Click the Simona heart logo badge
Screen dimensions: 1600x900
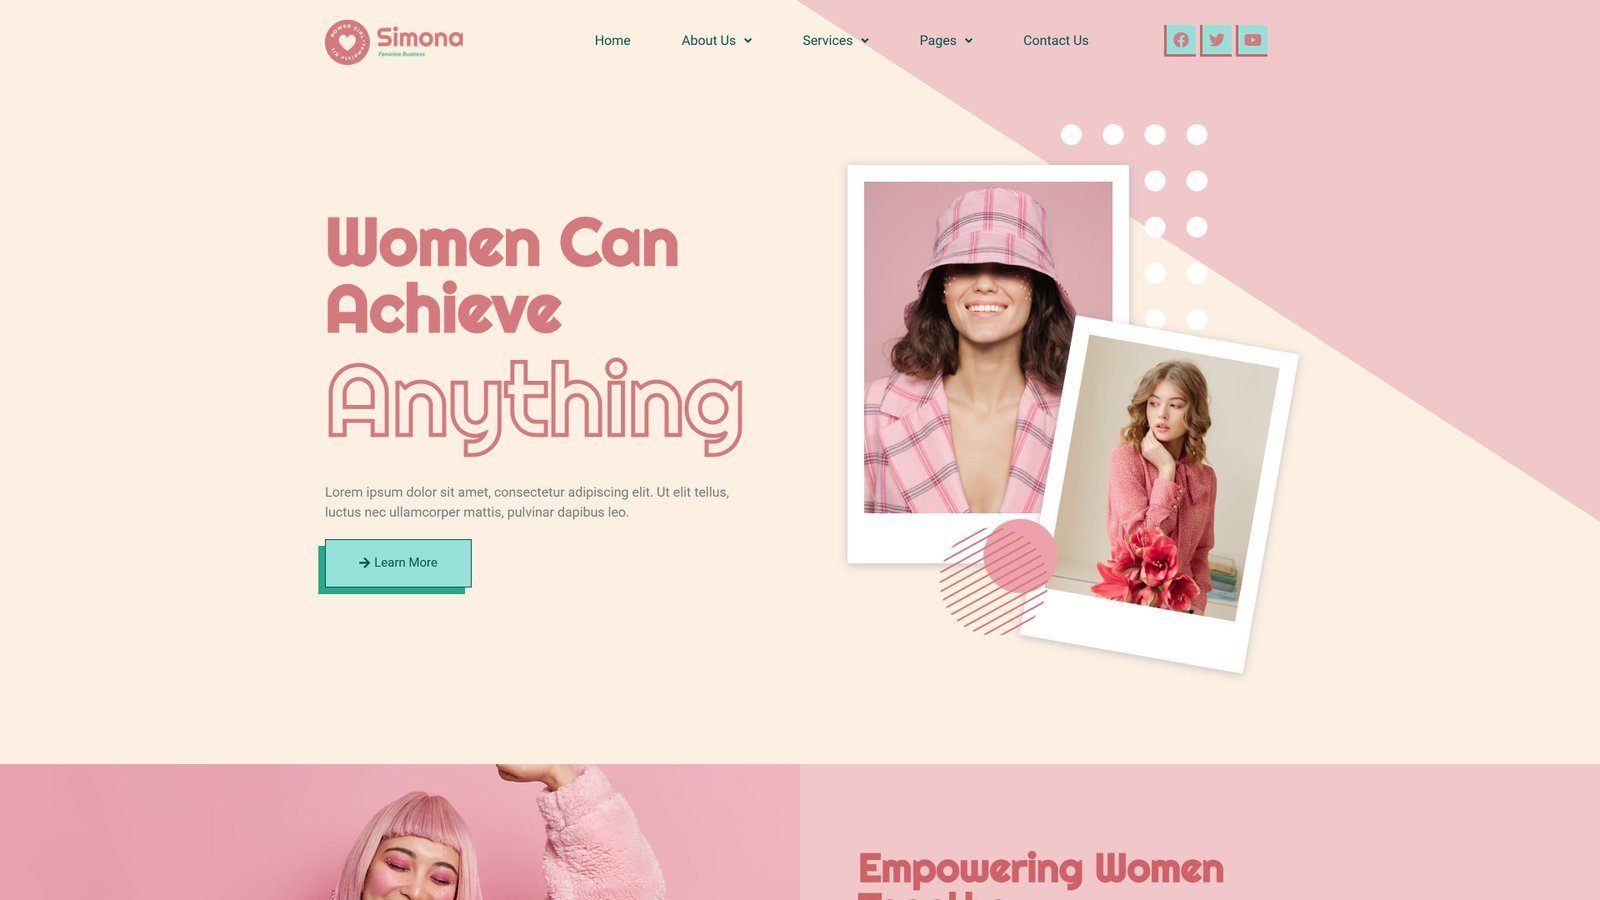[x=347, y=42]
